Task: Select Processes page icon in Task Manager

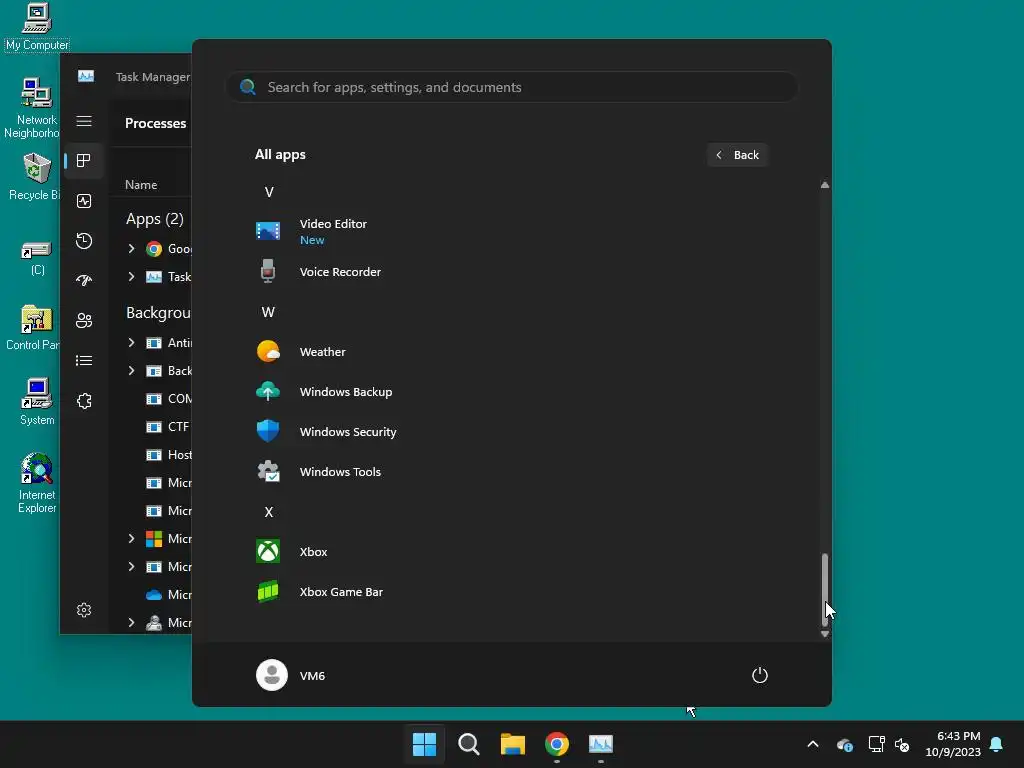Action: [x=84, y=161]
